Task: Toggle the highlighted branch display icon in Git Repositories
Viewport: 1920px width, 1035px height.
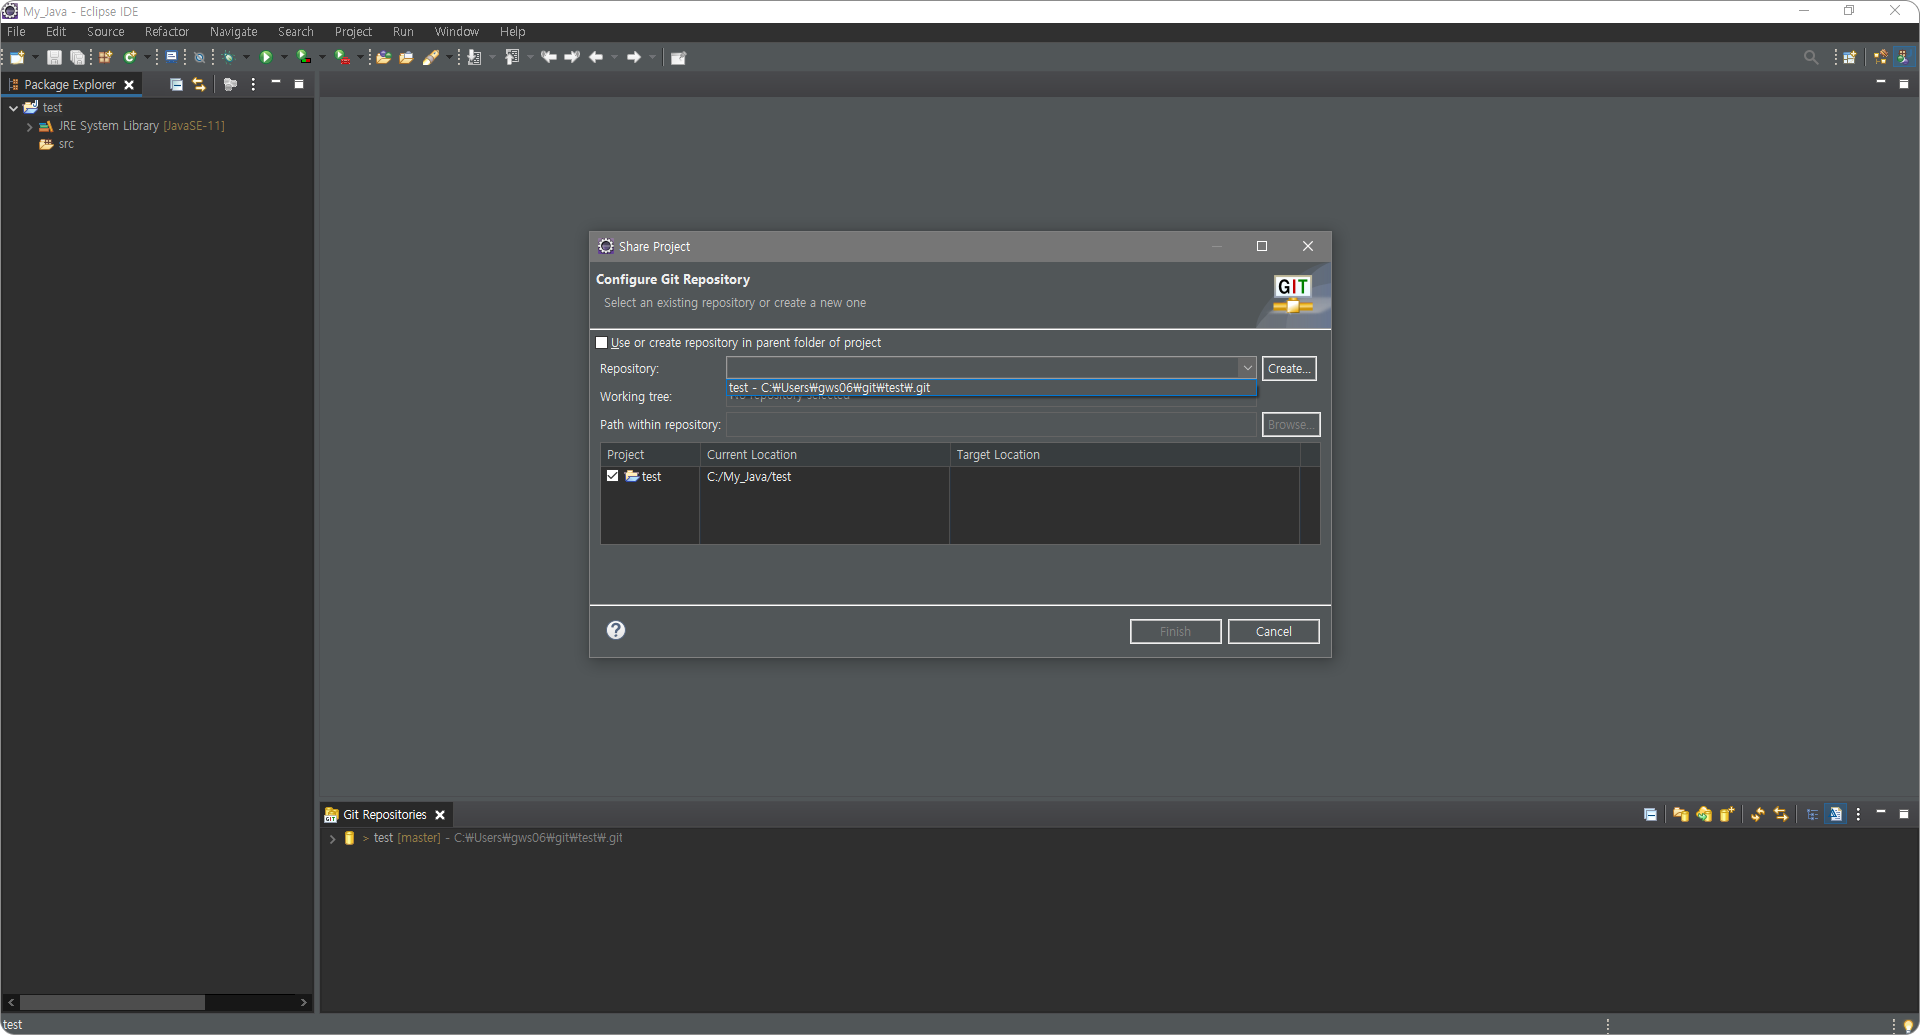Action: pyautogui.click(x=1835, y=815)
